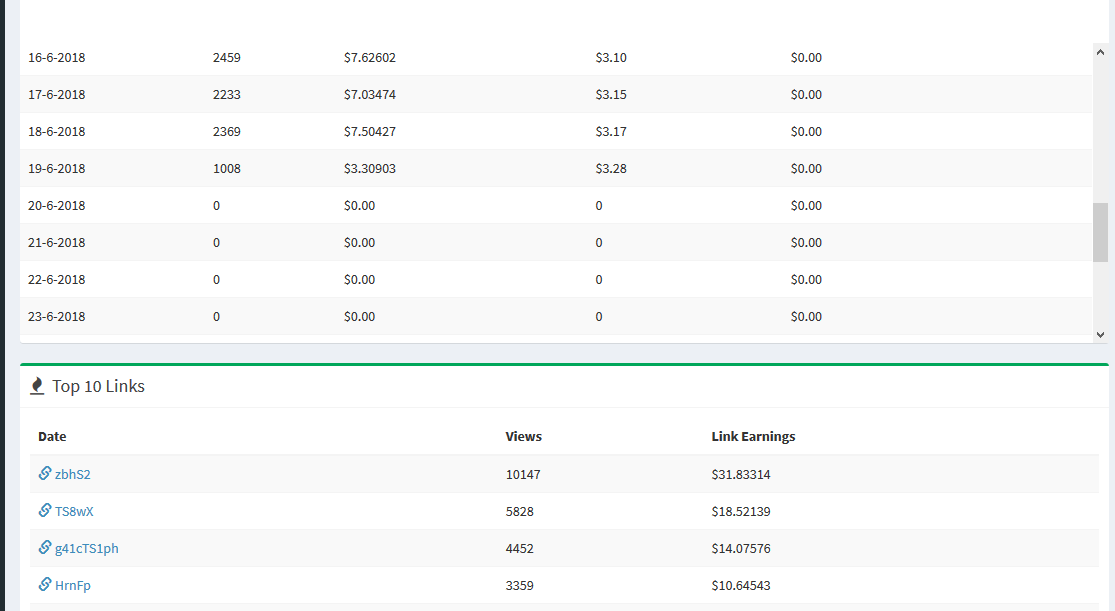This screenshot has height=611, width=1115.
Task: Click the chain icon next to HrnFp
Action: 45,584
